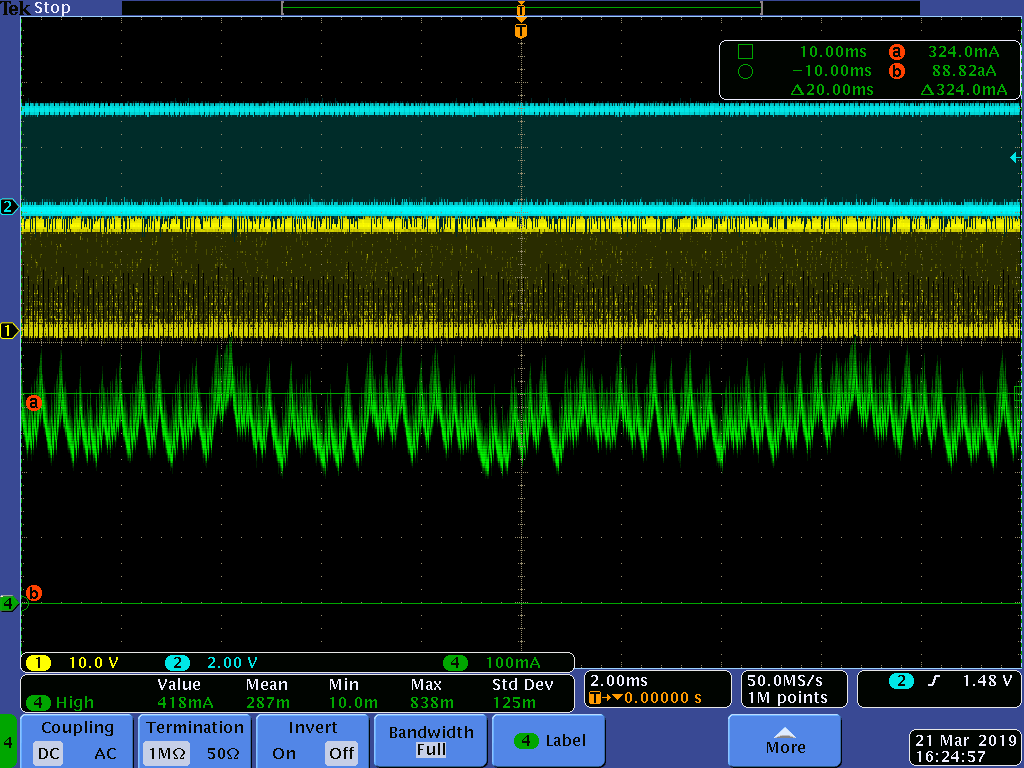Screen dimensions: 1024x768
Task: Click the orange trigger position T marker
Action: point(520,31)
